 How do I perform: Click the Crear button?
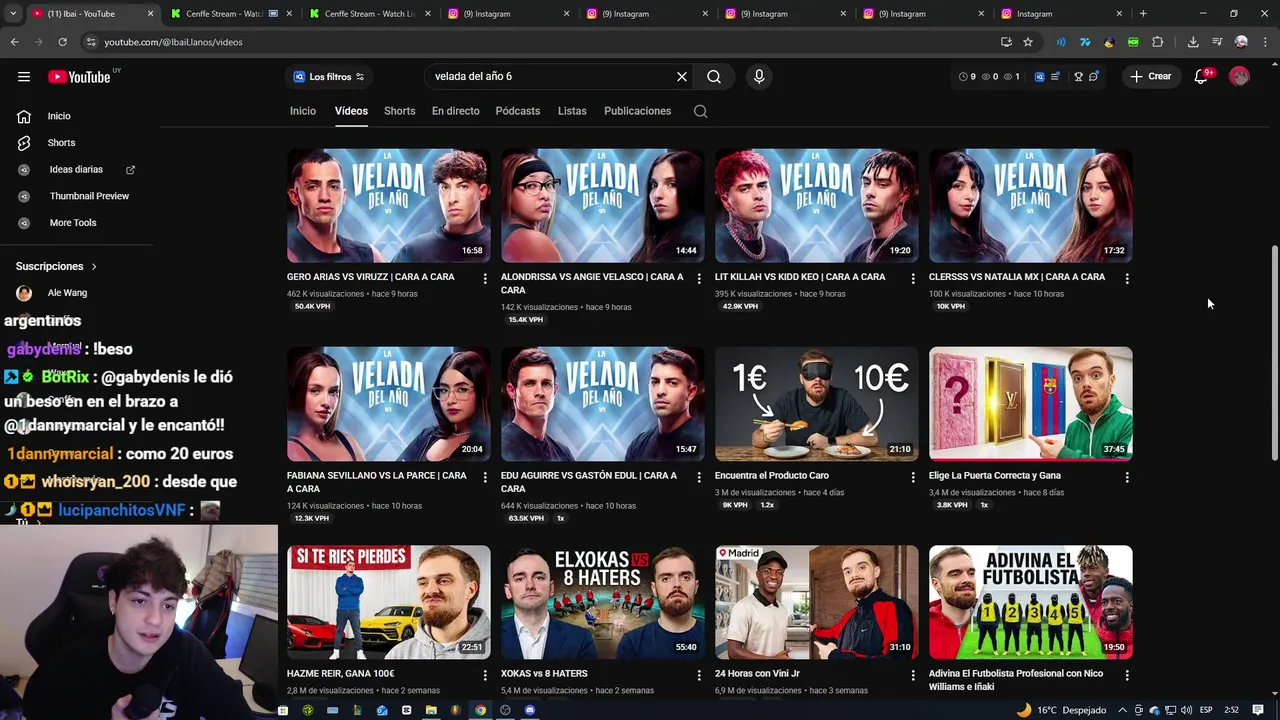click(x=1150, y=77)
